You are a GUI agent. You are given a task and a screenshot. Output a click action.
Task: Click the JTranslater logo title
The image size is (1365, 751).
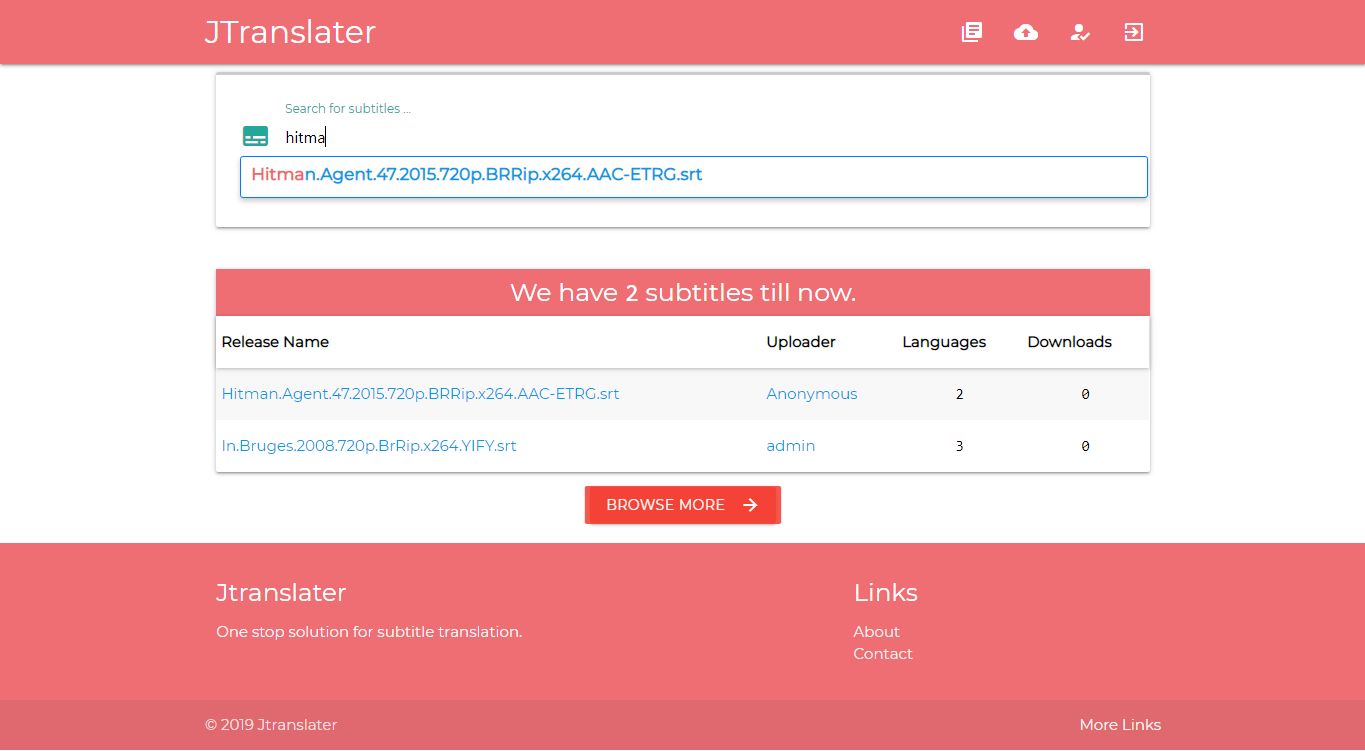(x=290, y=32)
